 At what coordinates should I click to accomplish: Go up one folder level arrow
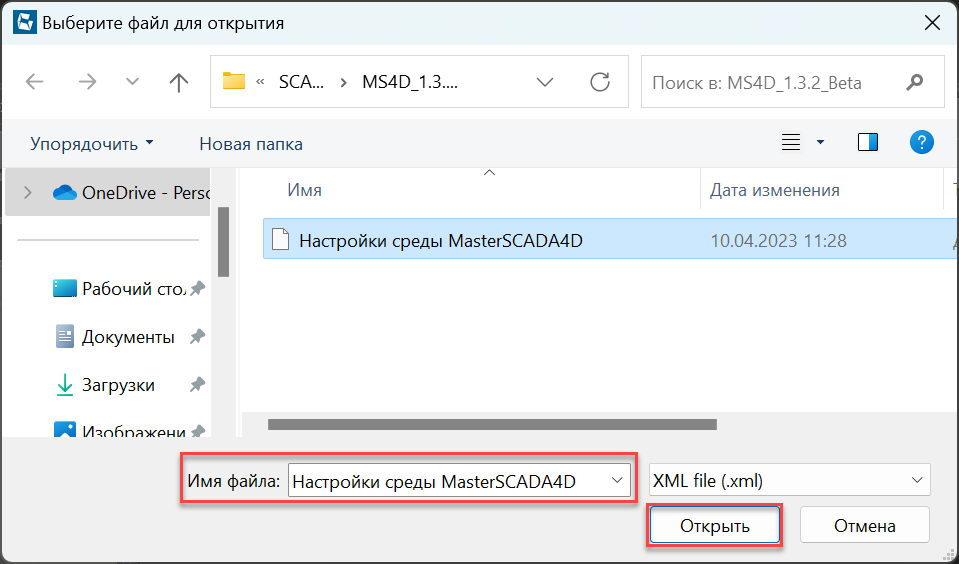coord(178,82)
